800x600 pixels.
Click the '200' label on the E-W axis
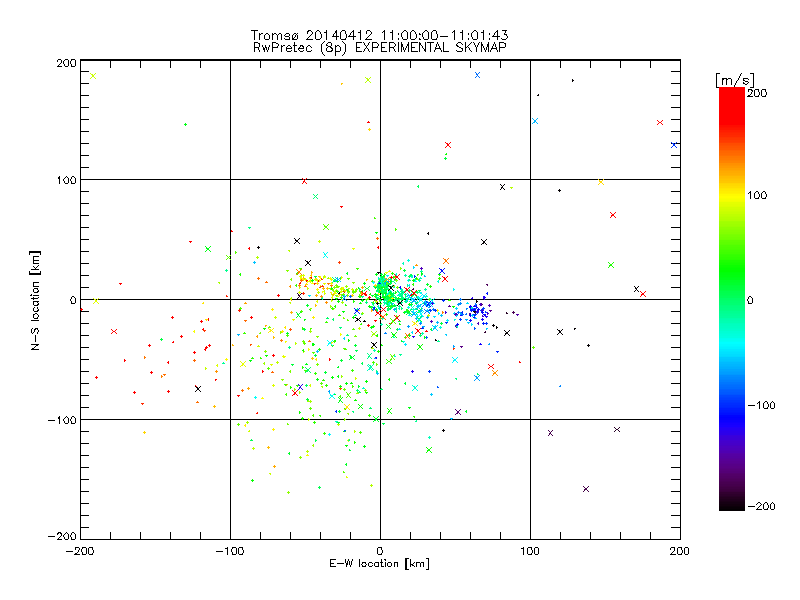point(680,551)
